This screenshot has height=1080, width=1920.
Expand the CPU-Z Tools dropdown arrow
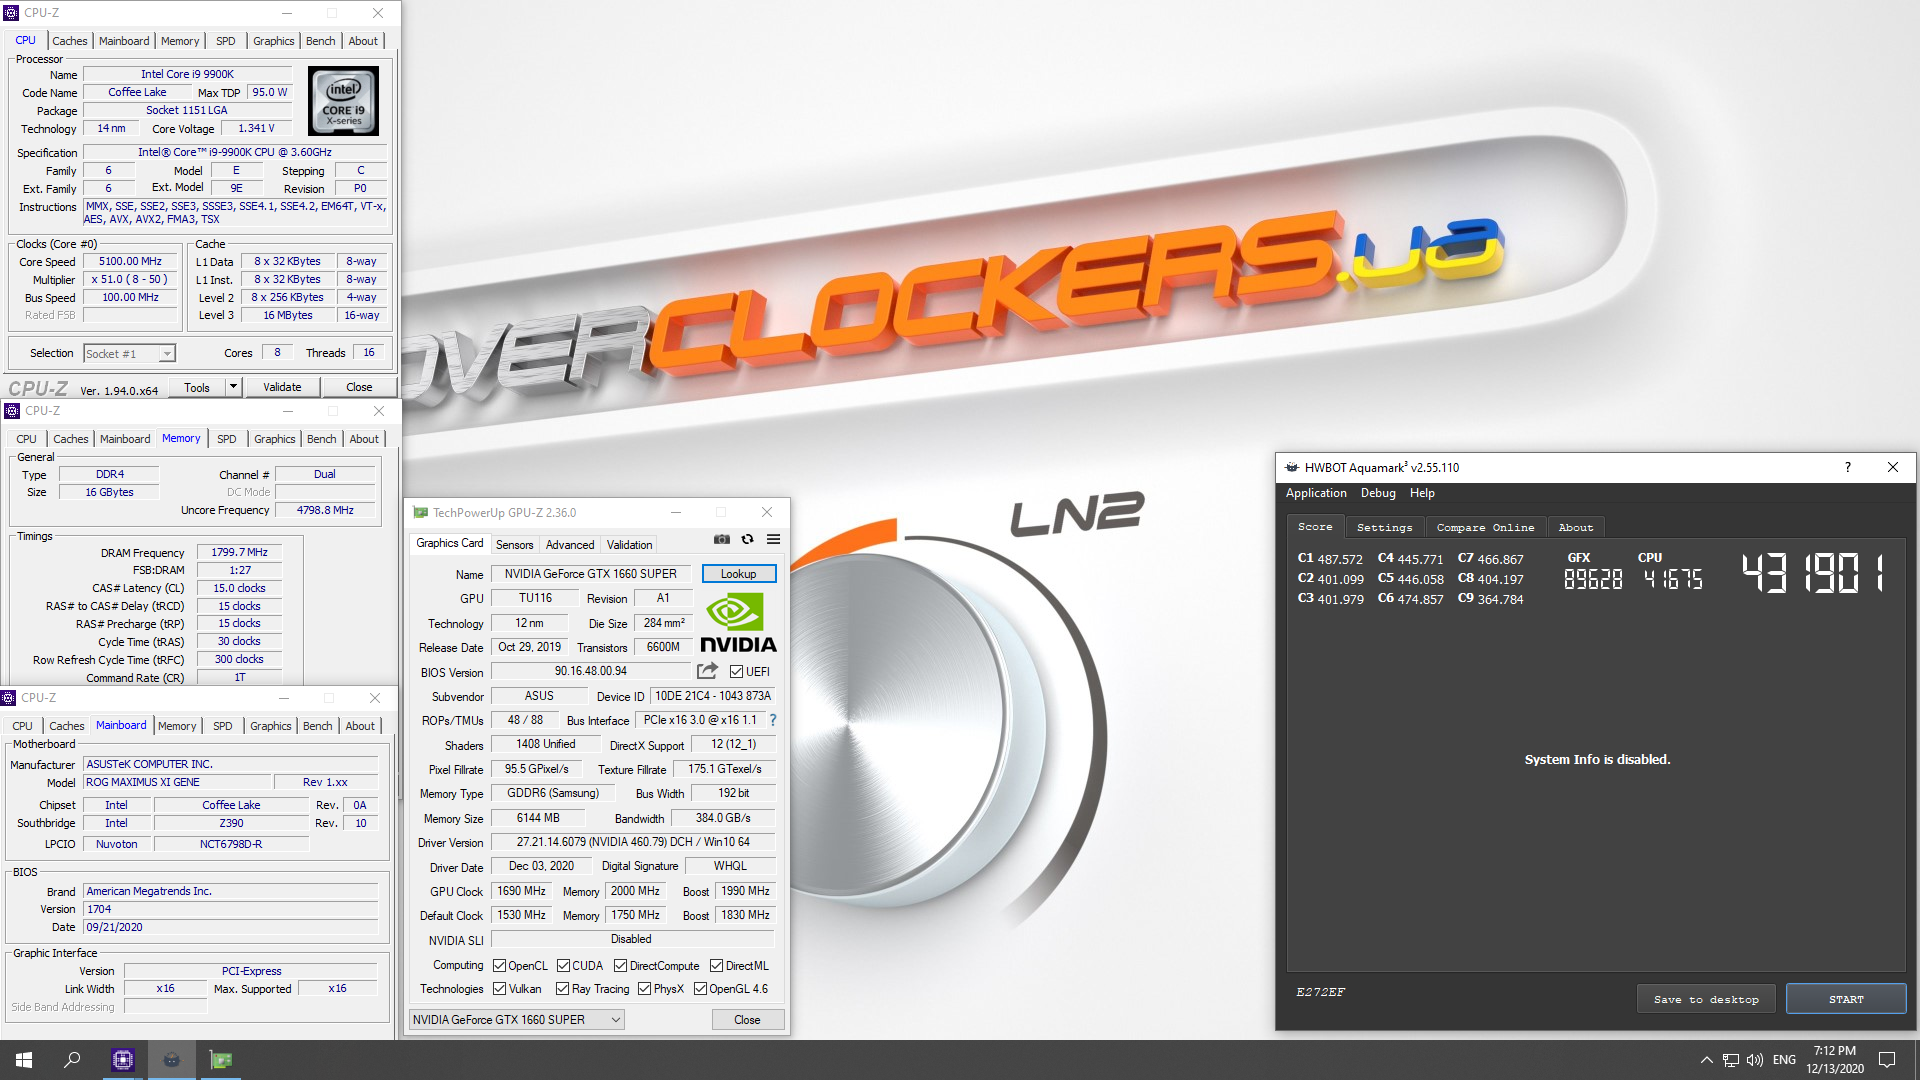click(233, 387)
